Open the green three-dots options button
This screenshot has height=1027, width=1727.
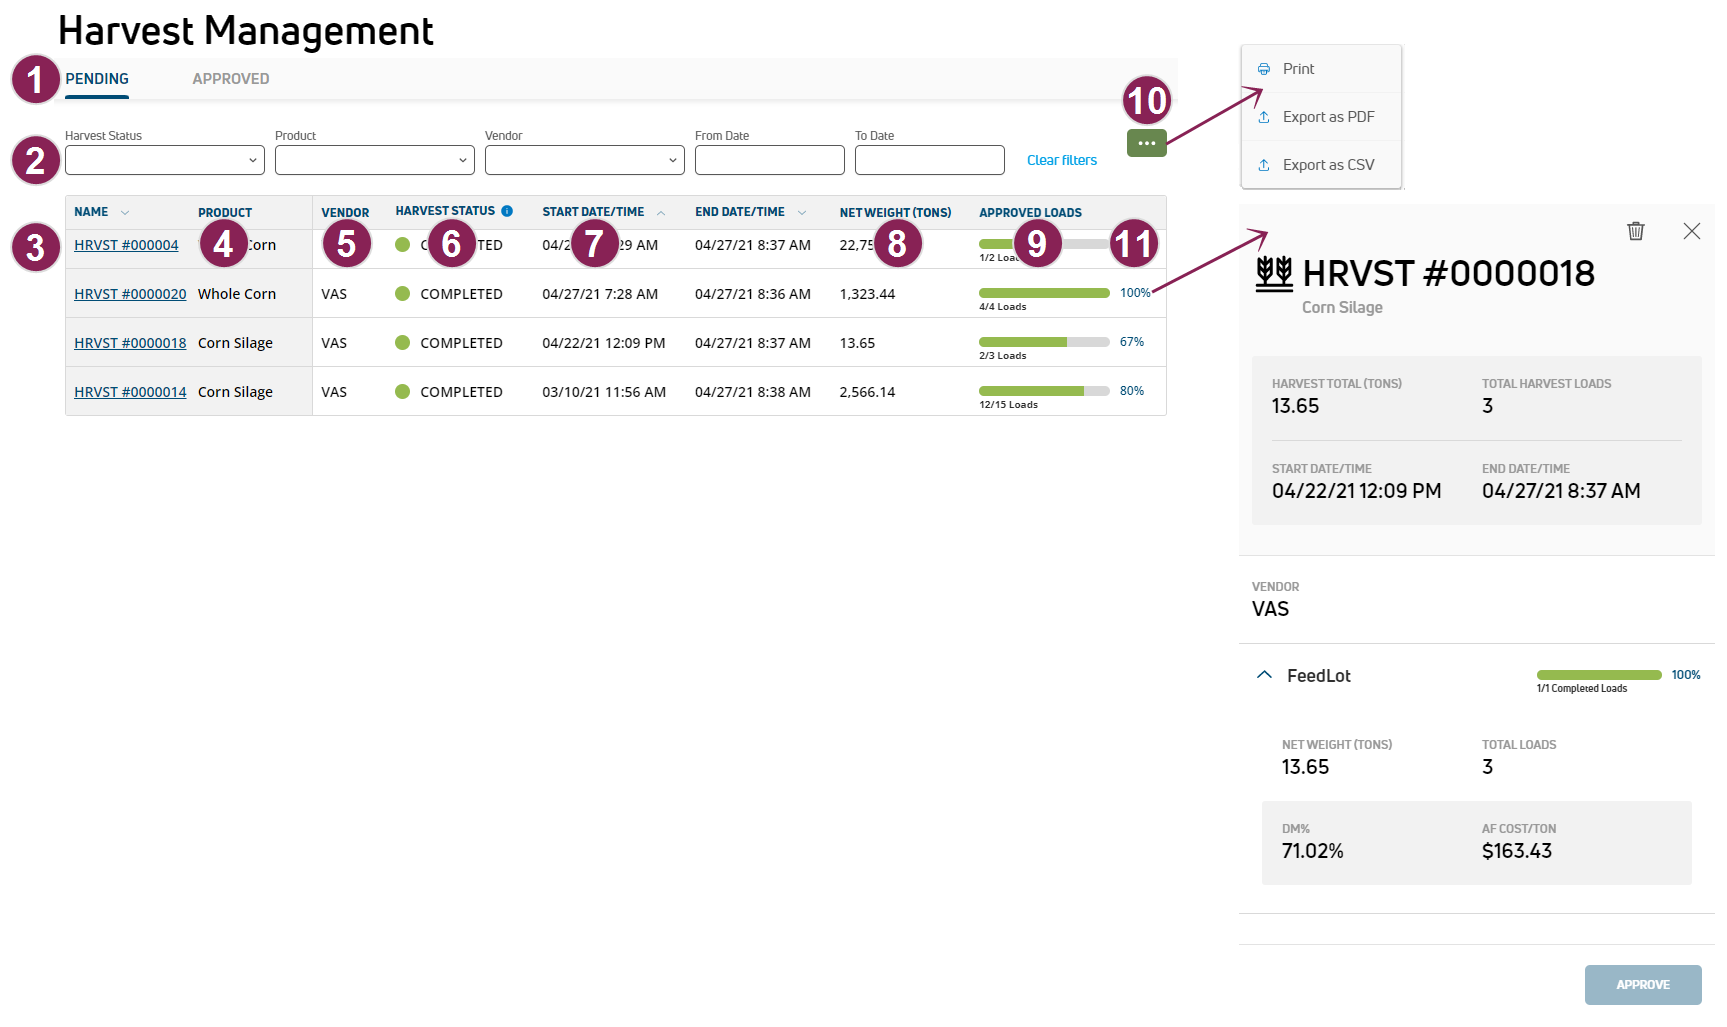1146,144
